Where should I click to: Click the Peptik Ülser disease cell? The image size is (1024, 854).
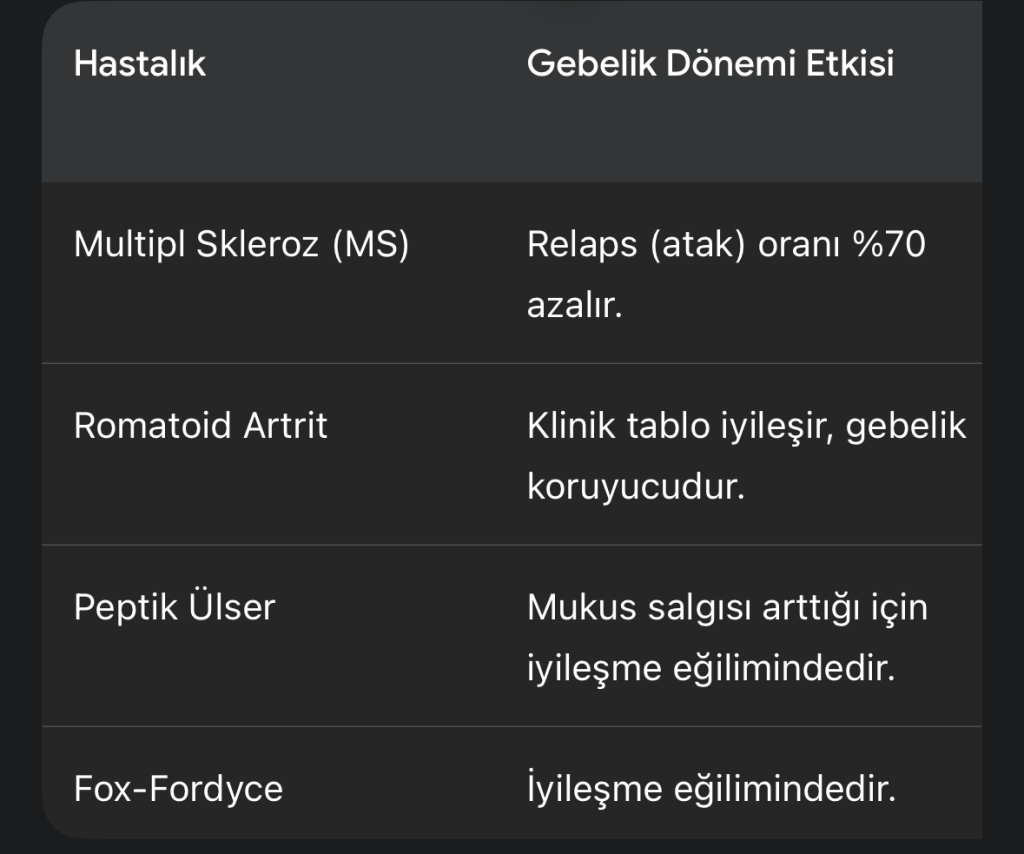(174, 607)
